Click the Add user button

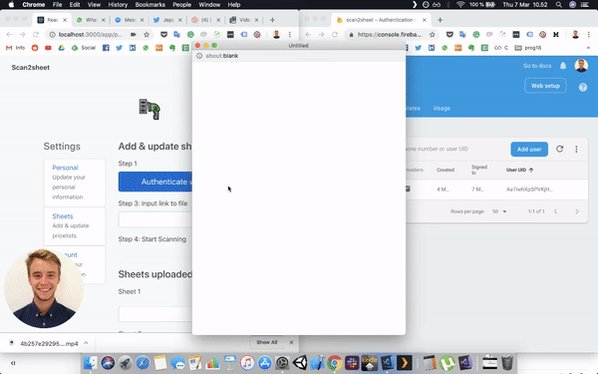(529, 149)
